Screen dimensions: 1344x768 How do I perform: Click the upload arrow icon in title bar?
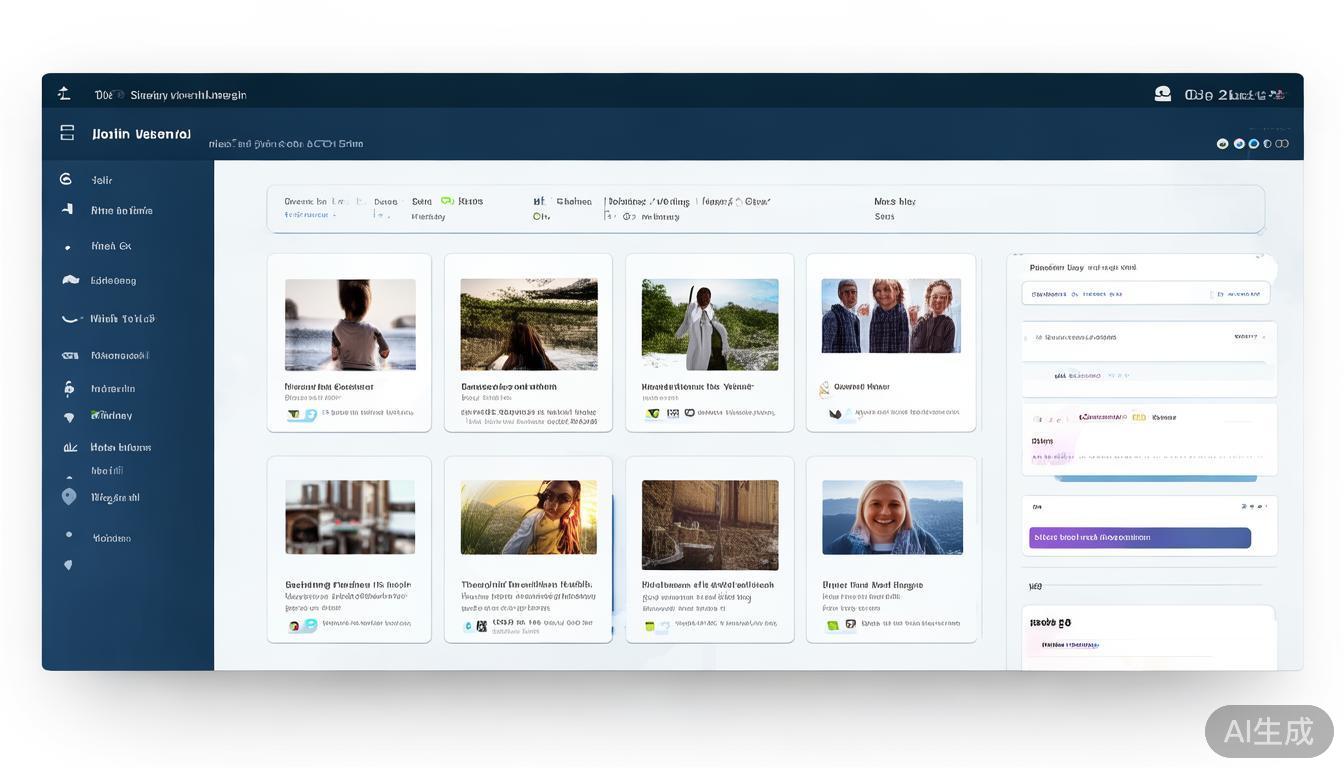pos(64,94)
